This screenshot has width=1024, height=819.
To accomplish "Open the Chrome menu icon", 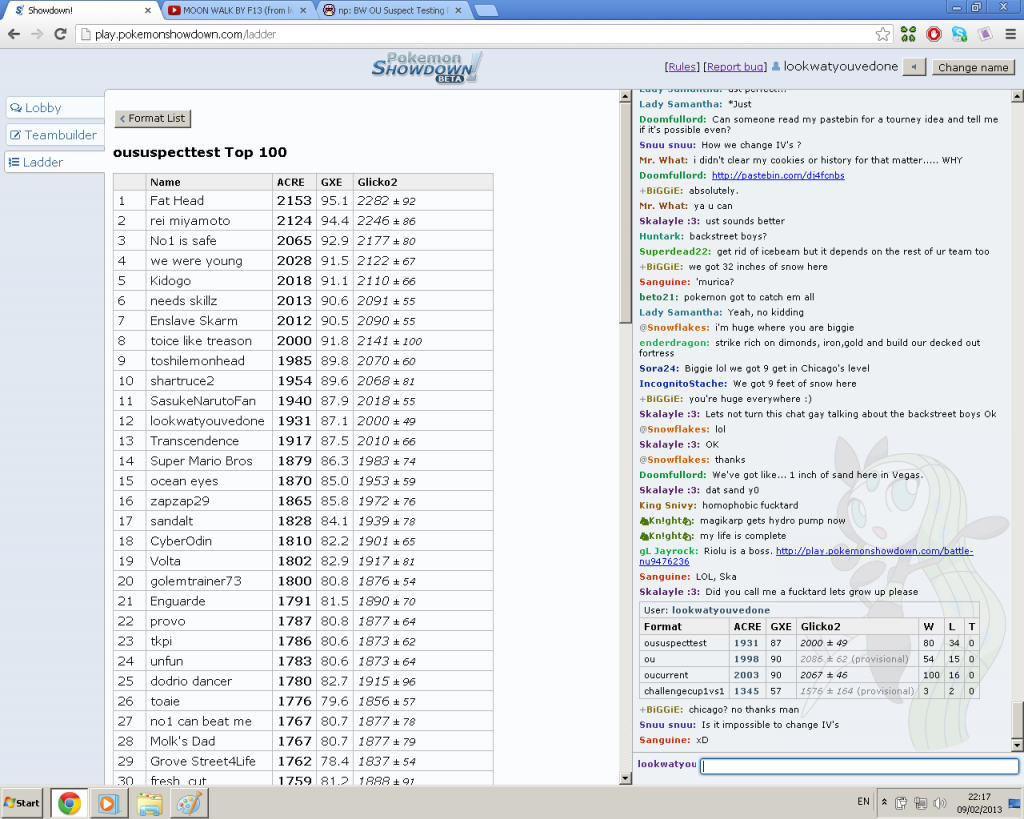I will 1009,34.
